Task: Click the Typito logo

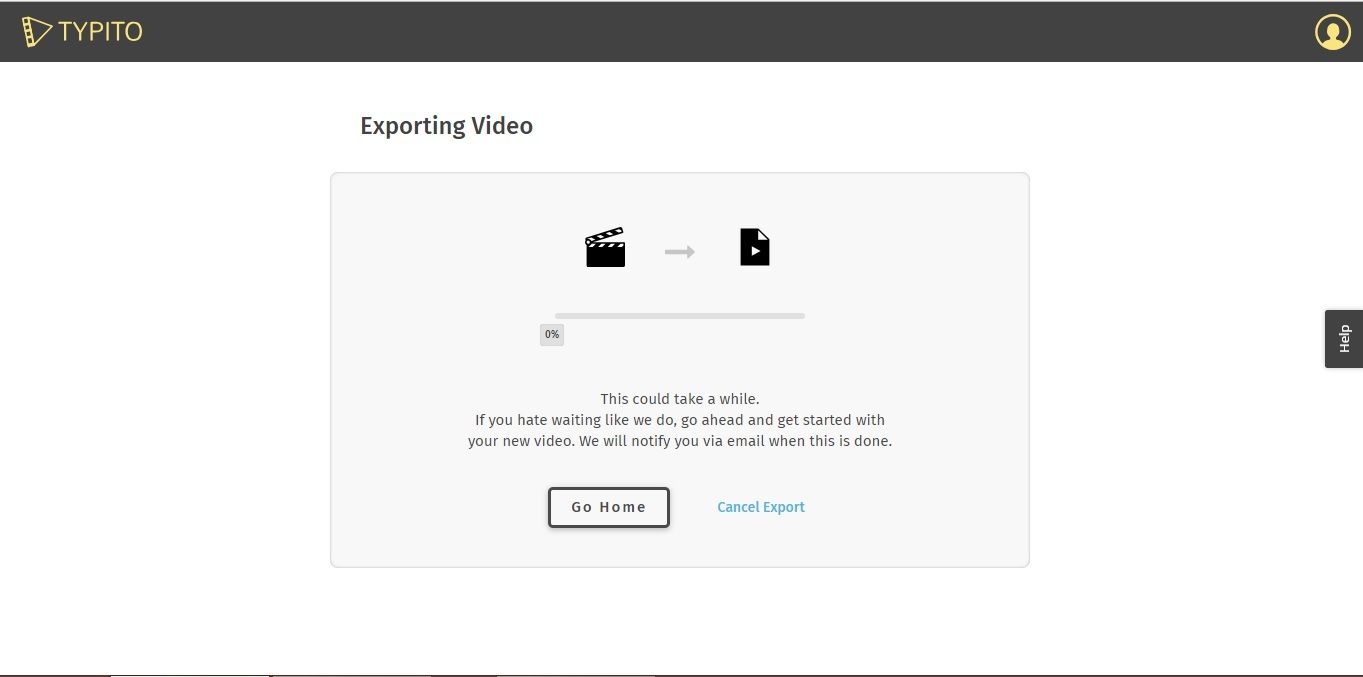Action: click(x=82, y=32)
